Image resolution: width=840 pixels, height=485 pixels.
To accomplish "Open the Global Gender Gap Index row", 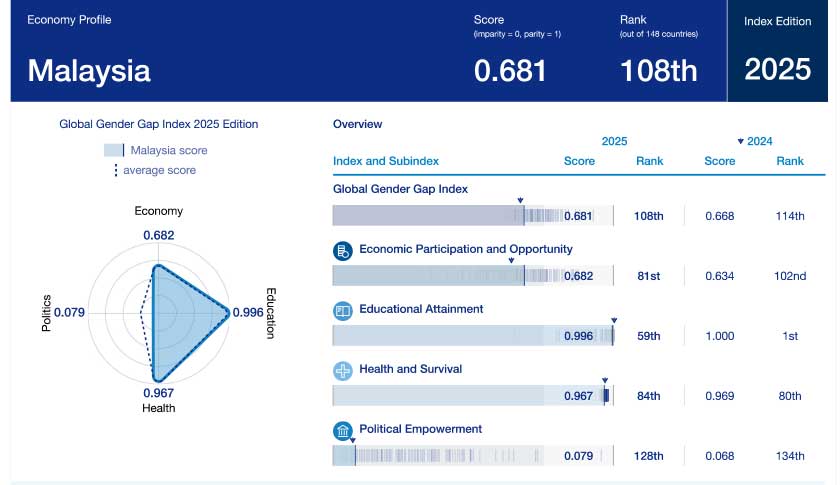I will click(400, 188).
